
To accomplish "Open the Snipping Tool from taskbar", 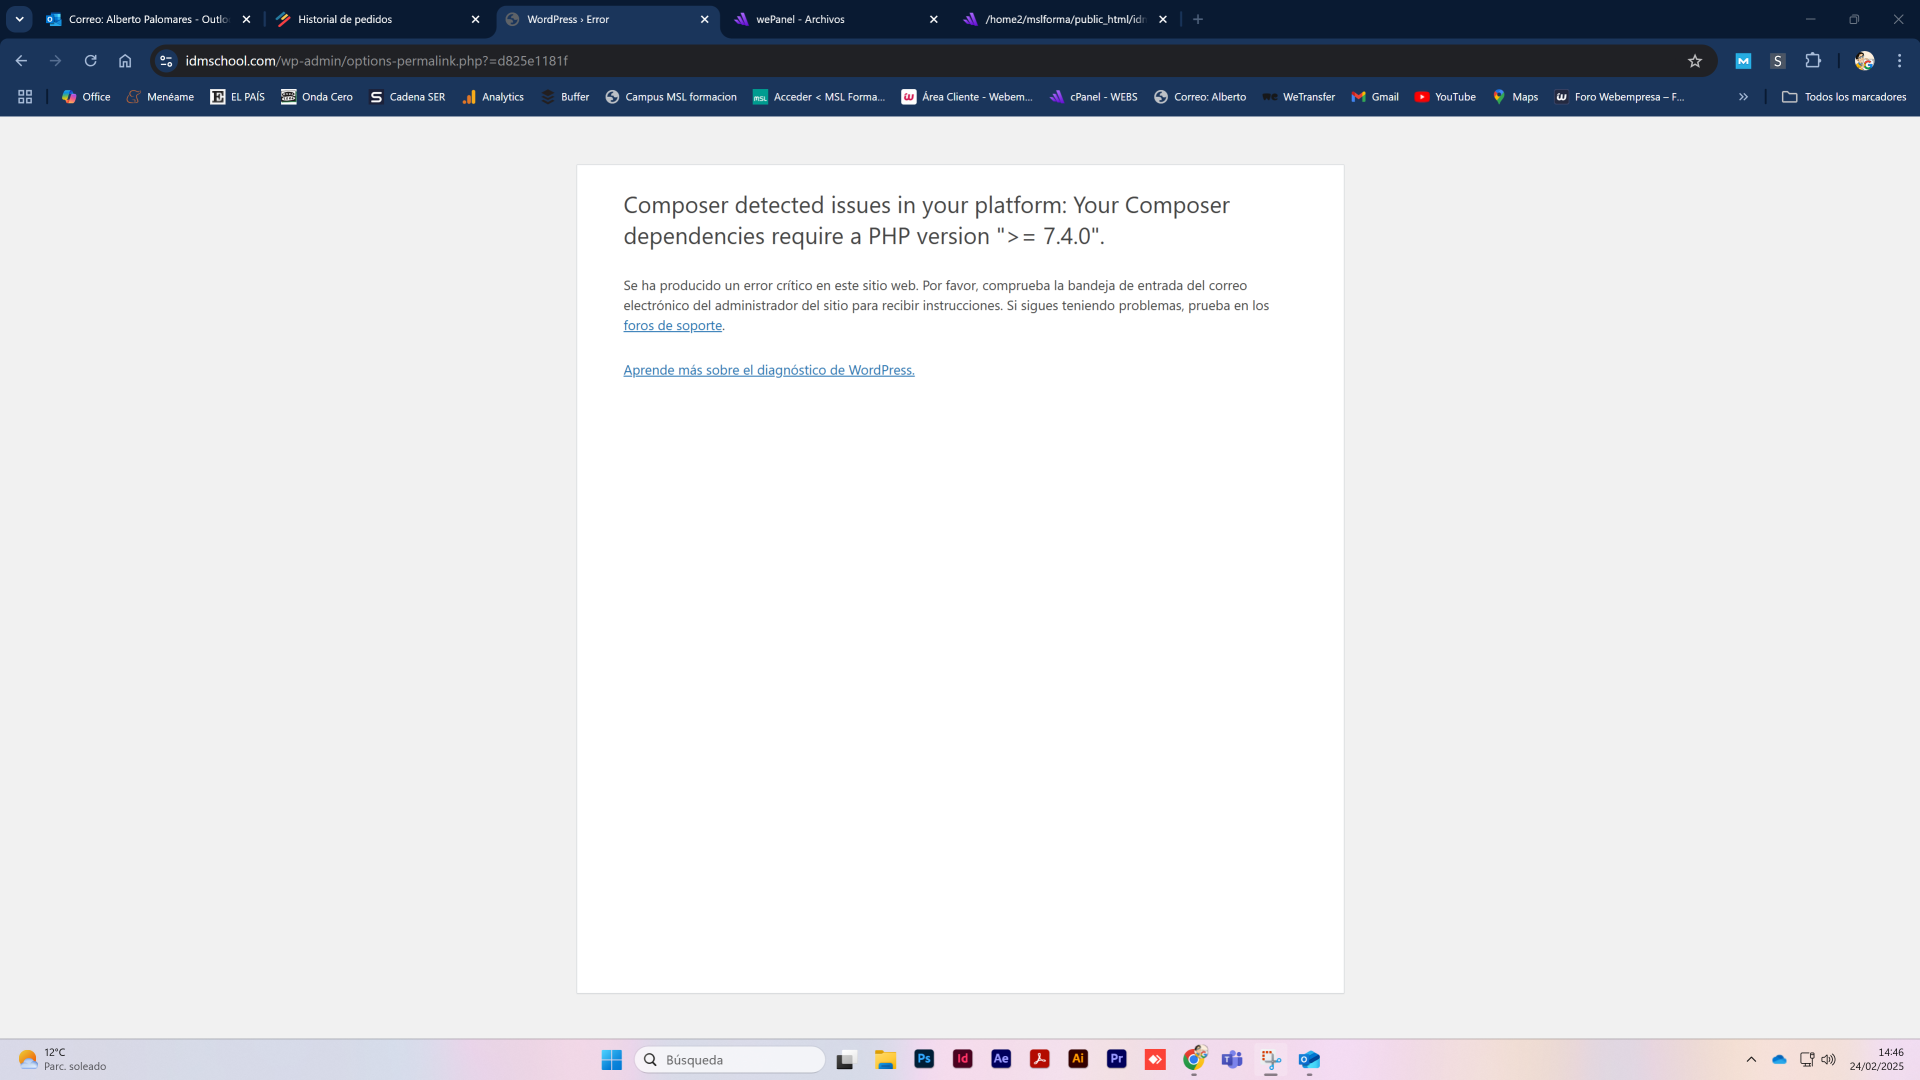I will (1271, 1059).
